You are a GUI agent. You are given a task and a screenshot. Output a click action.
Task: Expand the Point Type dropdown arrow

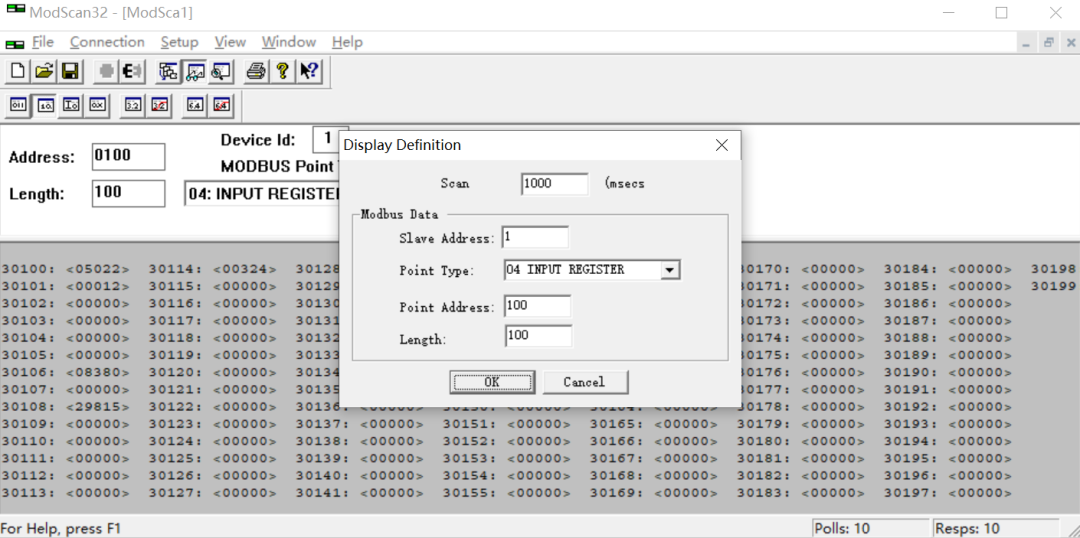[670, 271]
